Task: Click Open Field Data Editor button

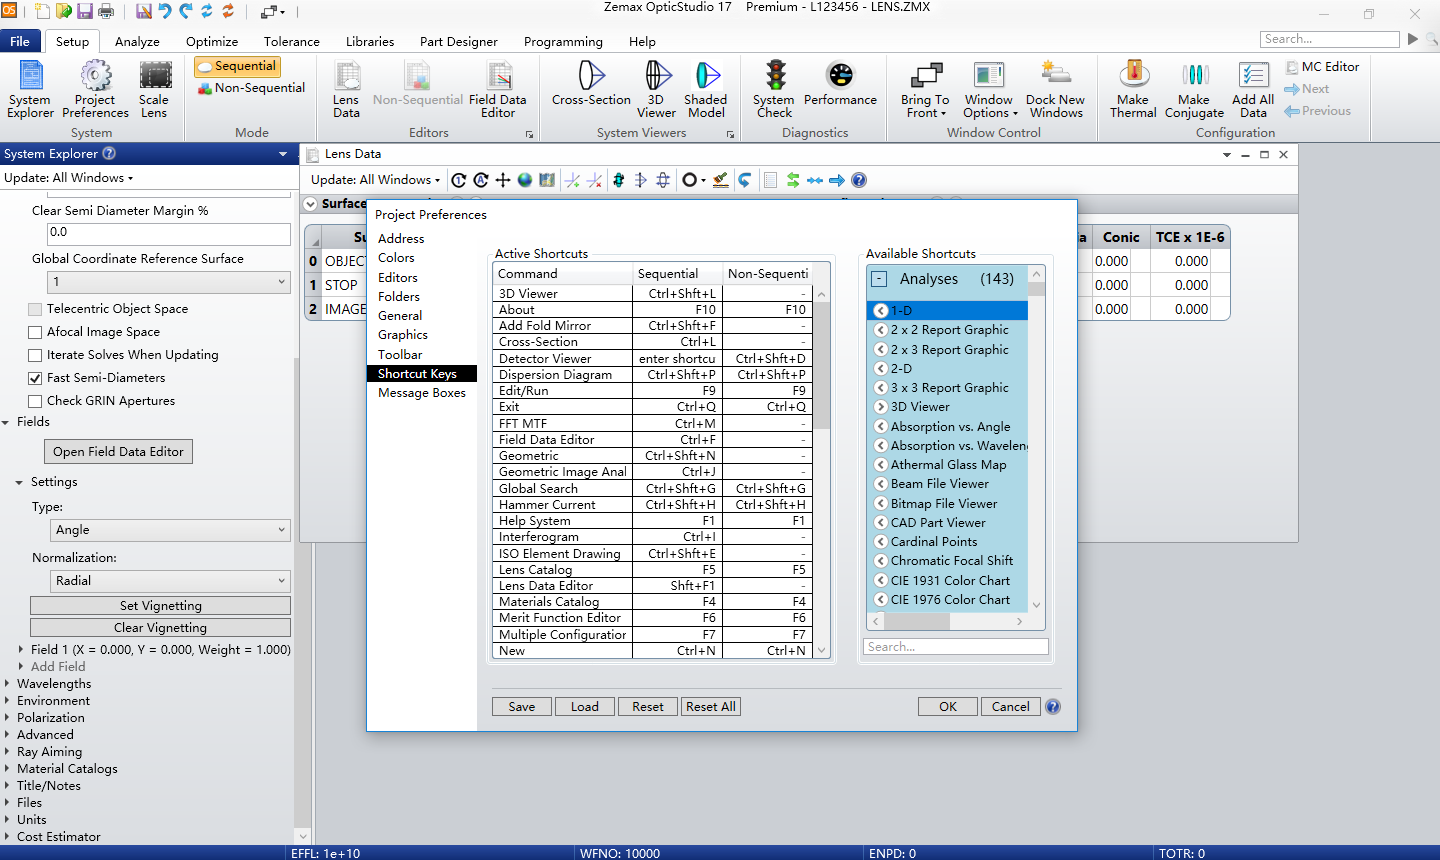Action: [x=118, y=452]
